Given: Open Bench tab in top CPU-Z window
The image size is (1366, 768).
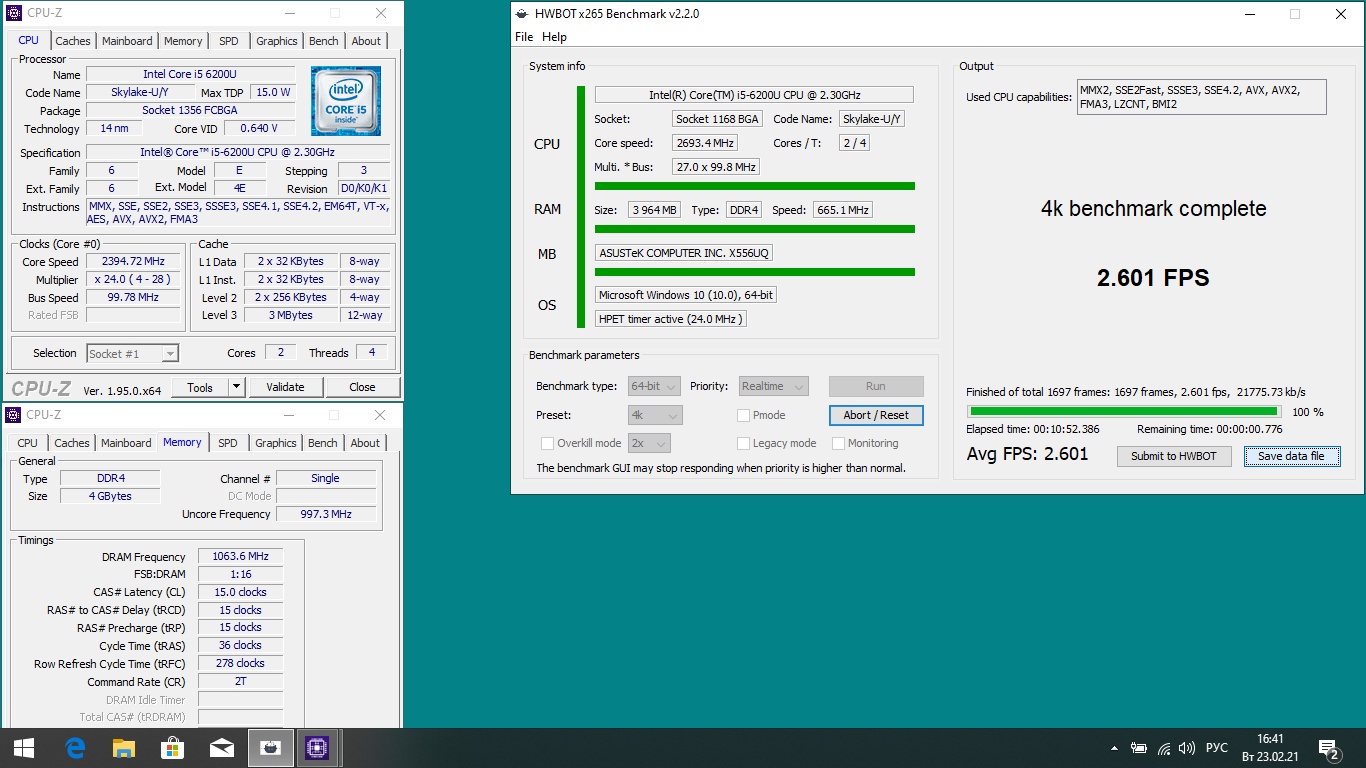Looking at the screenshot, I should pyautogui.click(x=324, y=41).
